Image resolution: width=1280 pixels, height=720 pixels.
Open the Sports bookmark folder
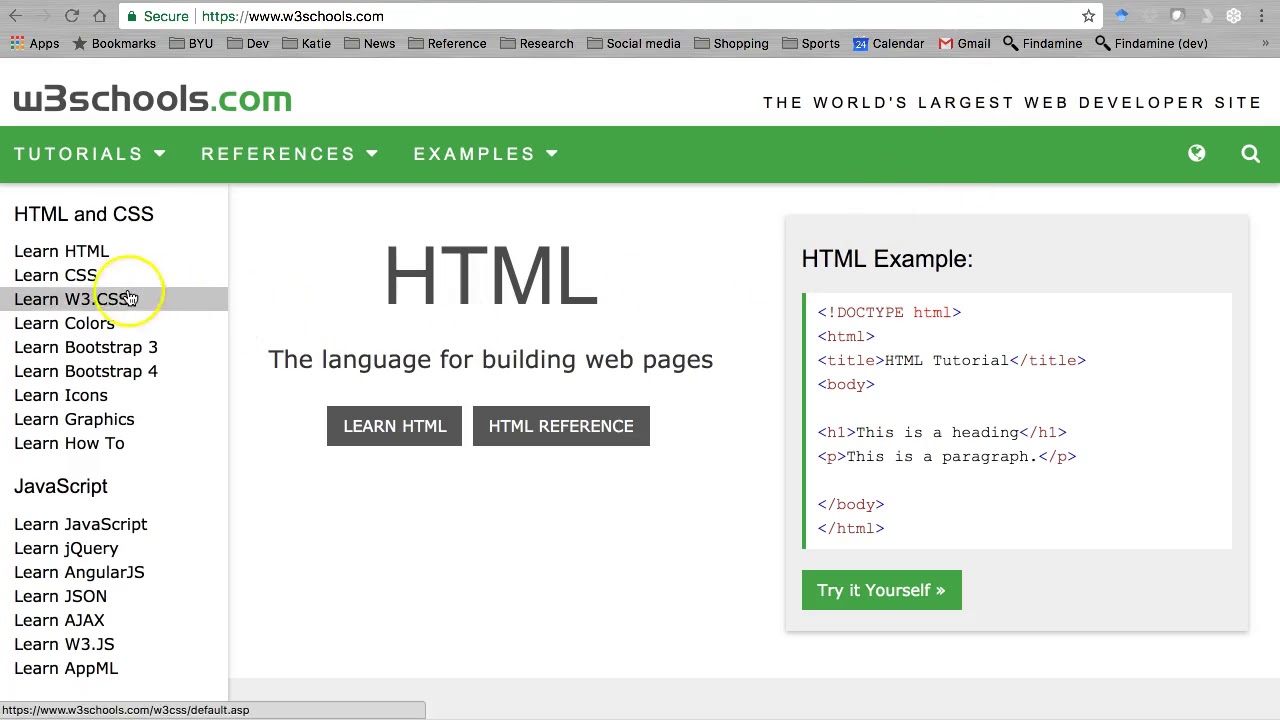point(810,43)
